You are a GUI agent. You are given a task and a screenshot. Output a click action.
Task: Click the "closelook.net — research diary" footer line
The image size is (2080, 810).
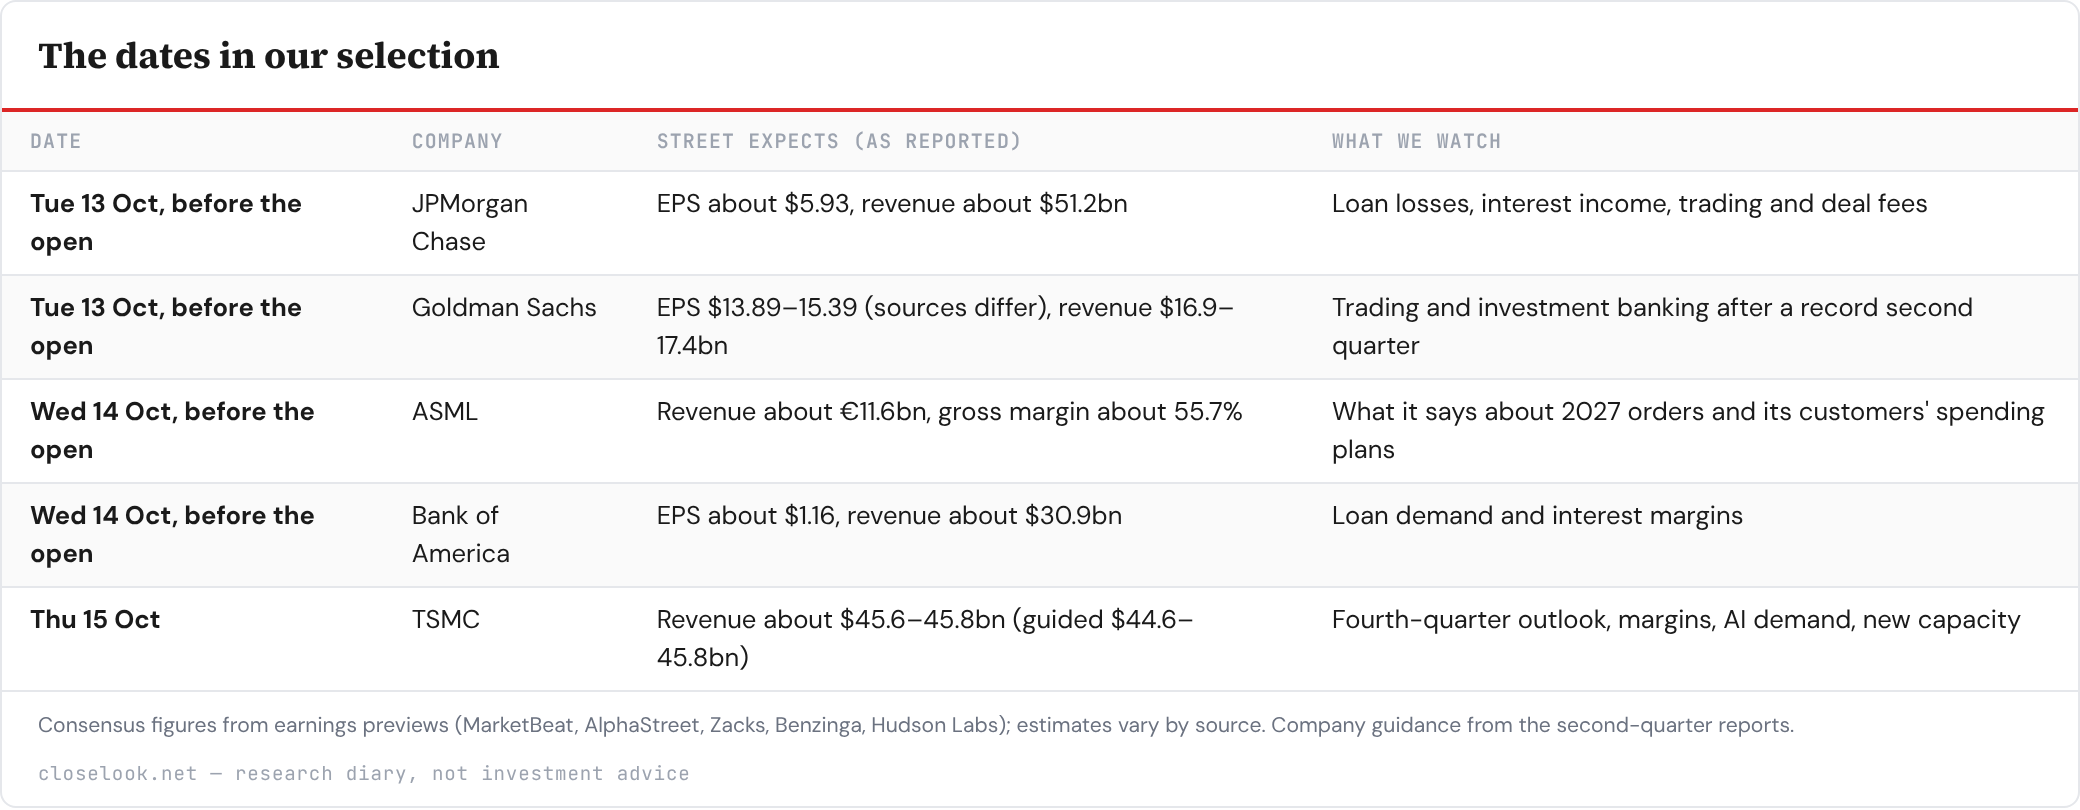pyautogui.click(x=364, y=773)
